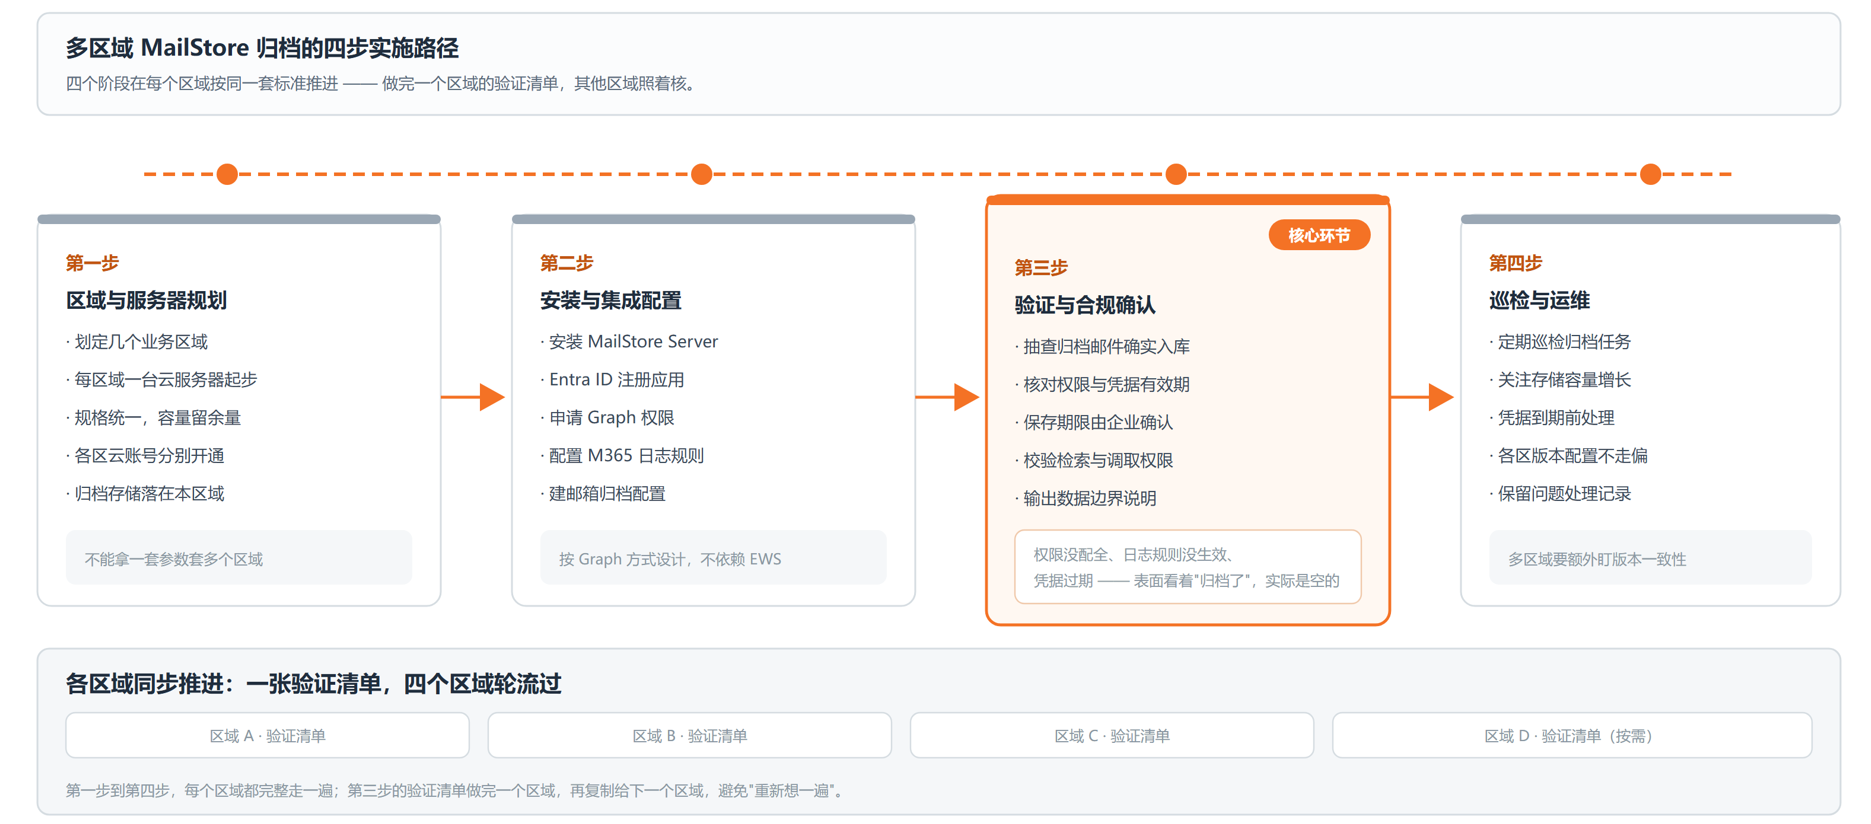Click 每区域一台云服务器起步 item
The width and height of the screenshot is (1871, 824).
pos(162,380)
